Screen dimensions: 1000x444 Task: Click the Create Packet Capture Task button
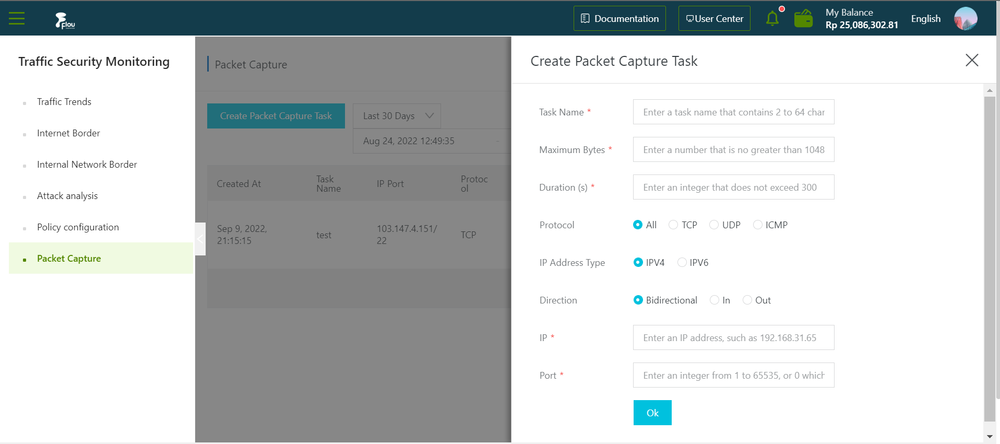(x=276, y=116)
